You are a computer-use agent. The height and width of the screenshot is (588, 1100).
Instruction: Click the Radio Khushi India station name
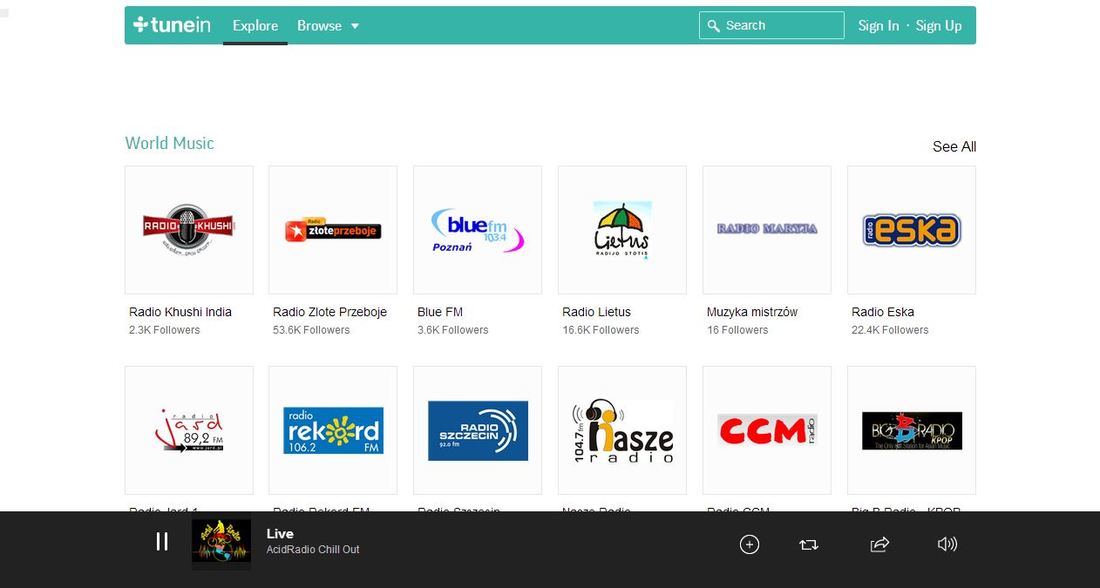[180, 312]
